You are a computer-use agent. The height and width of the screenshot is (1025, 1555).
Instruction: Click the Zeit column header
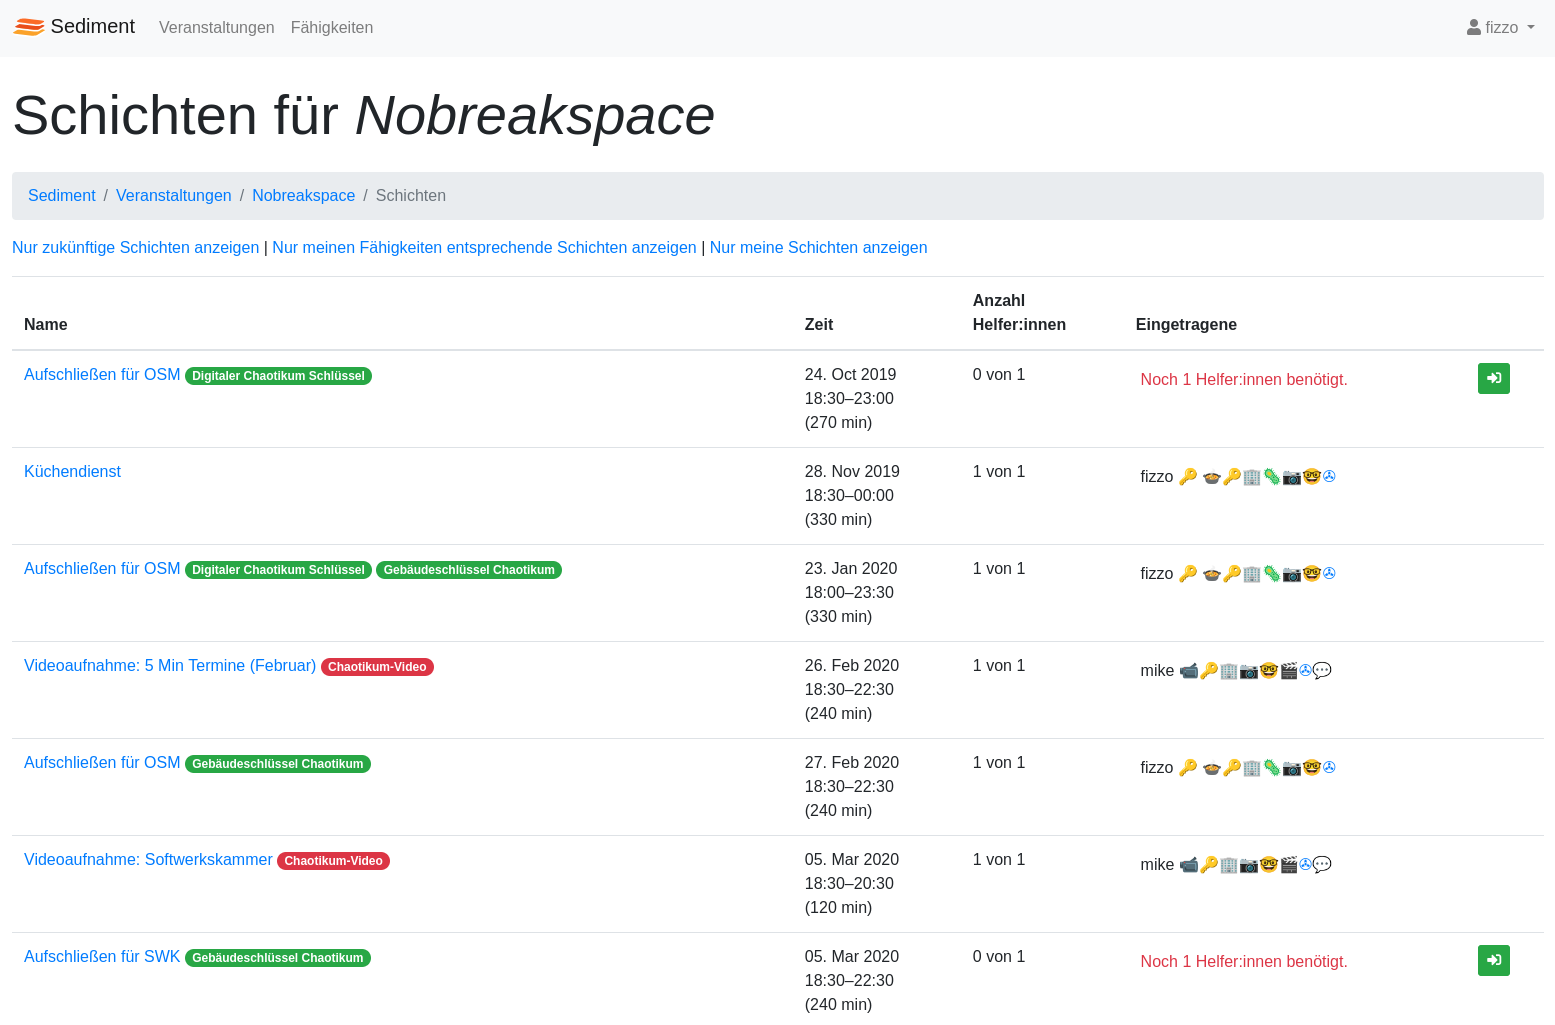pyautogui.click(x=819, y=325)
